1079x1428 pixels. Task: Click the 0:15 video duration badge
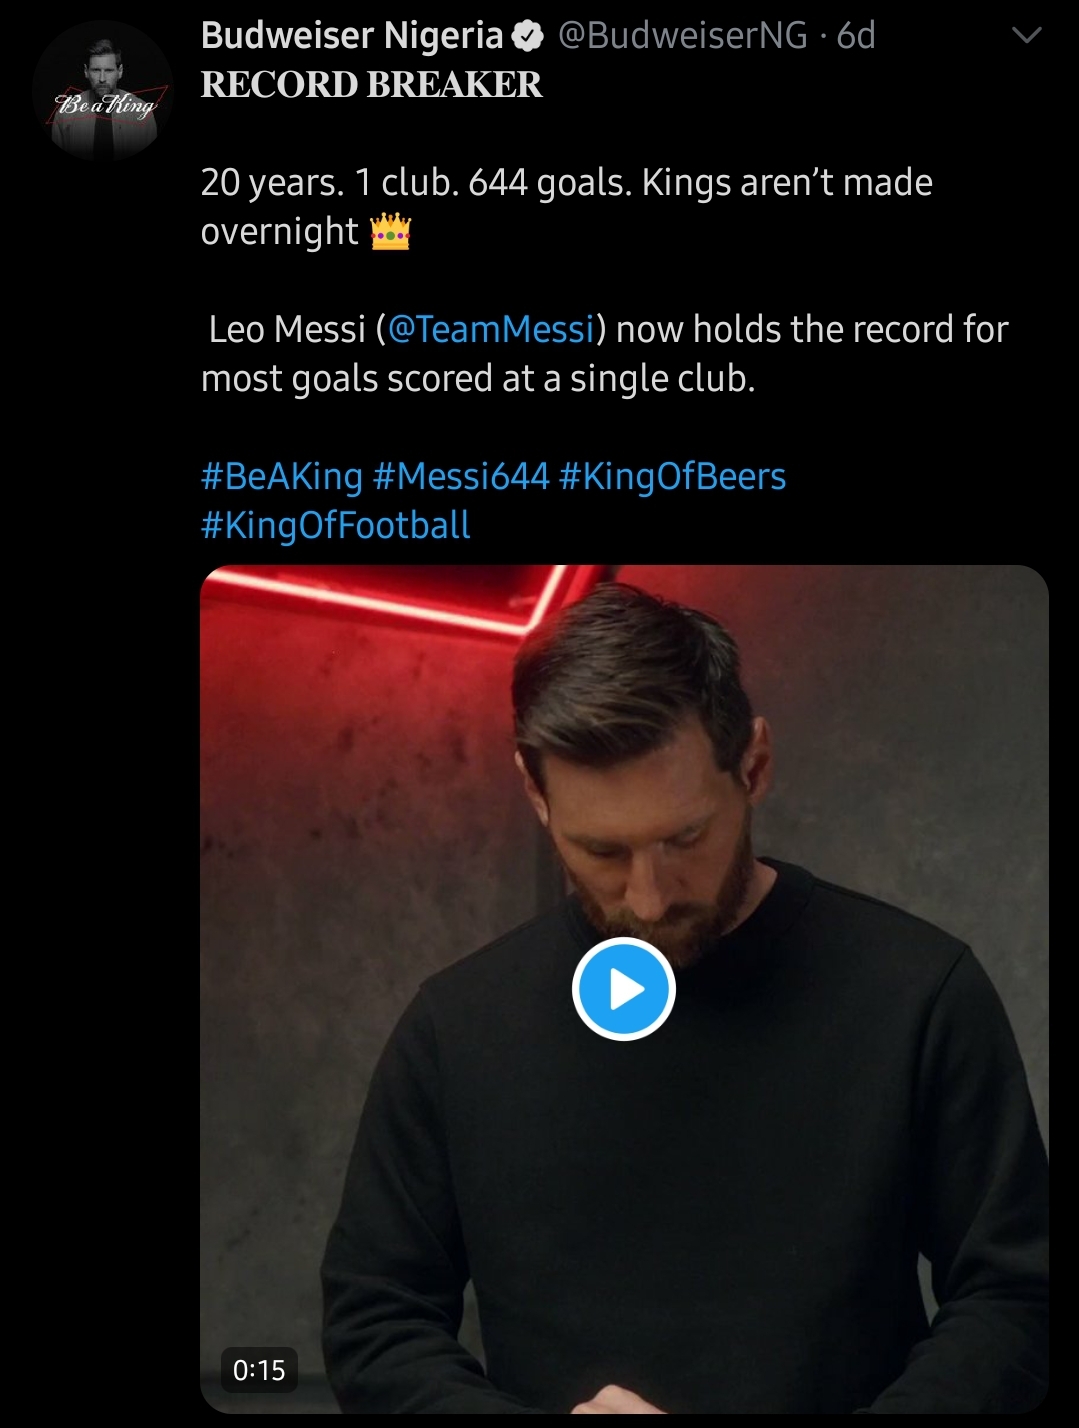tap(259, 1369)
